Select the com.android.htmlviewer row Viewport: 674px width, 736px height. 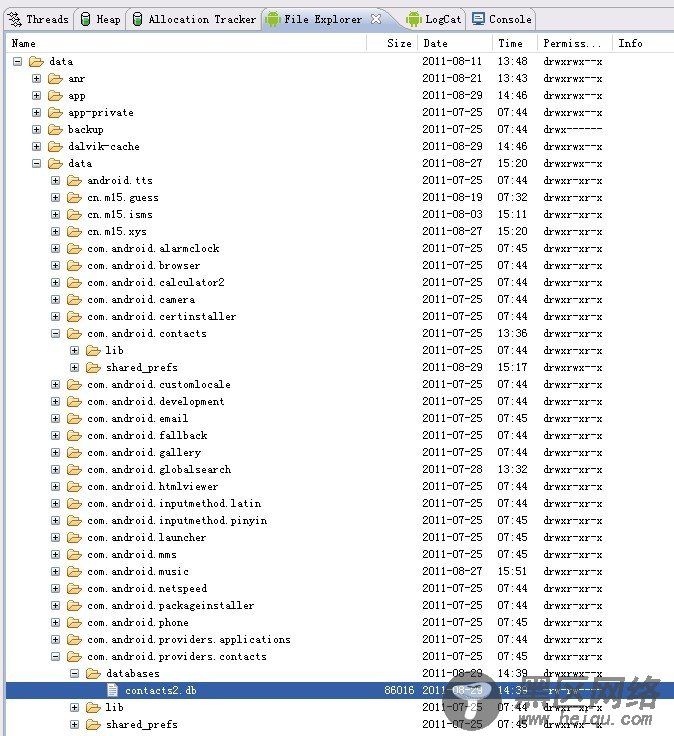(340, 486)
